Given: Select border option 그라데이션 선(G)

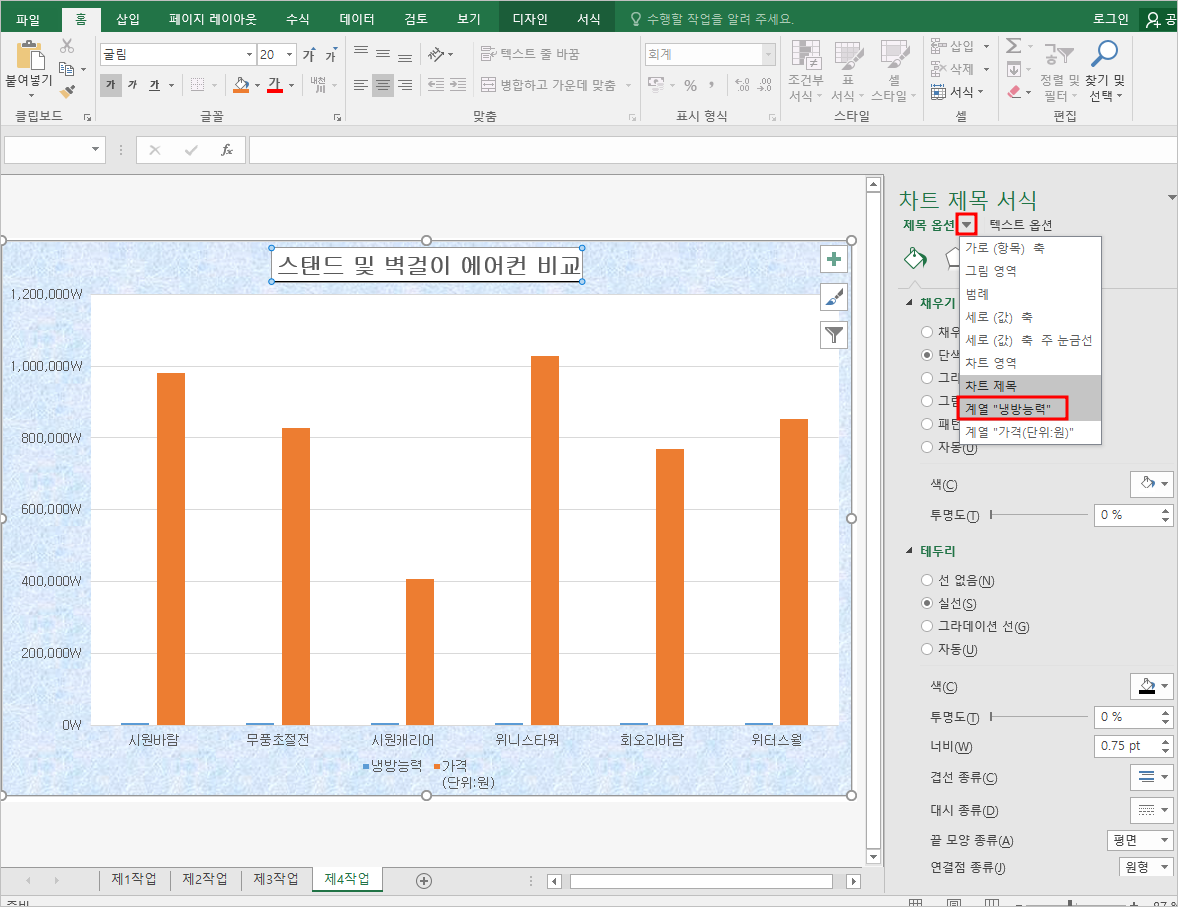Looking at the screenshot, I should (x=927, y=626).
